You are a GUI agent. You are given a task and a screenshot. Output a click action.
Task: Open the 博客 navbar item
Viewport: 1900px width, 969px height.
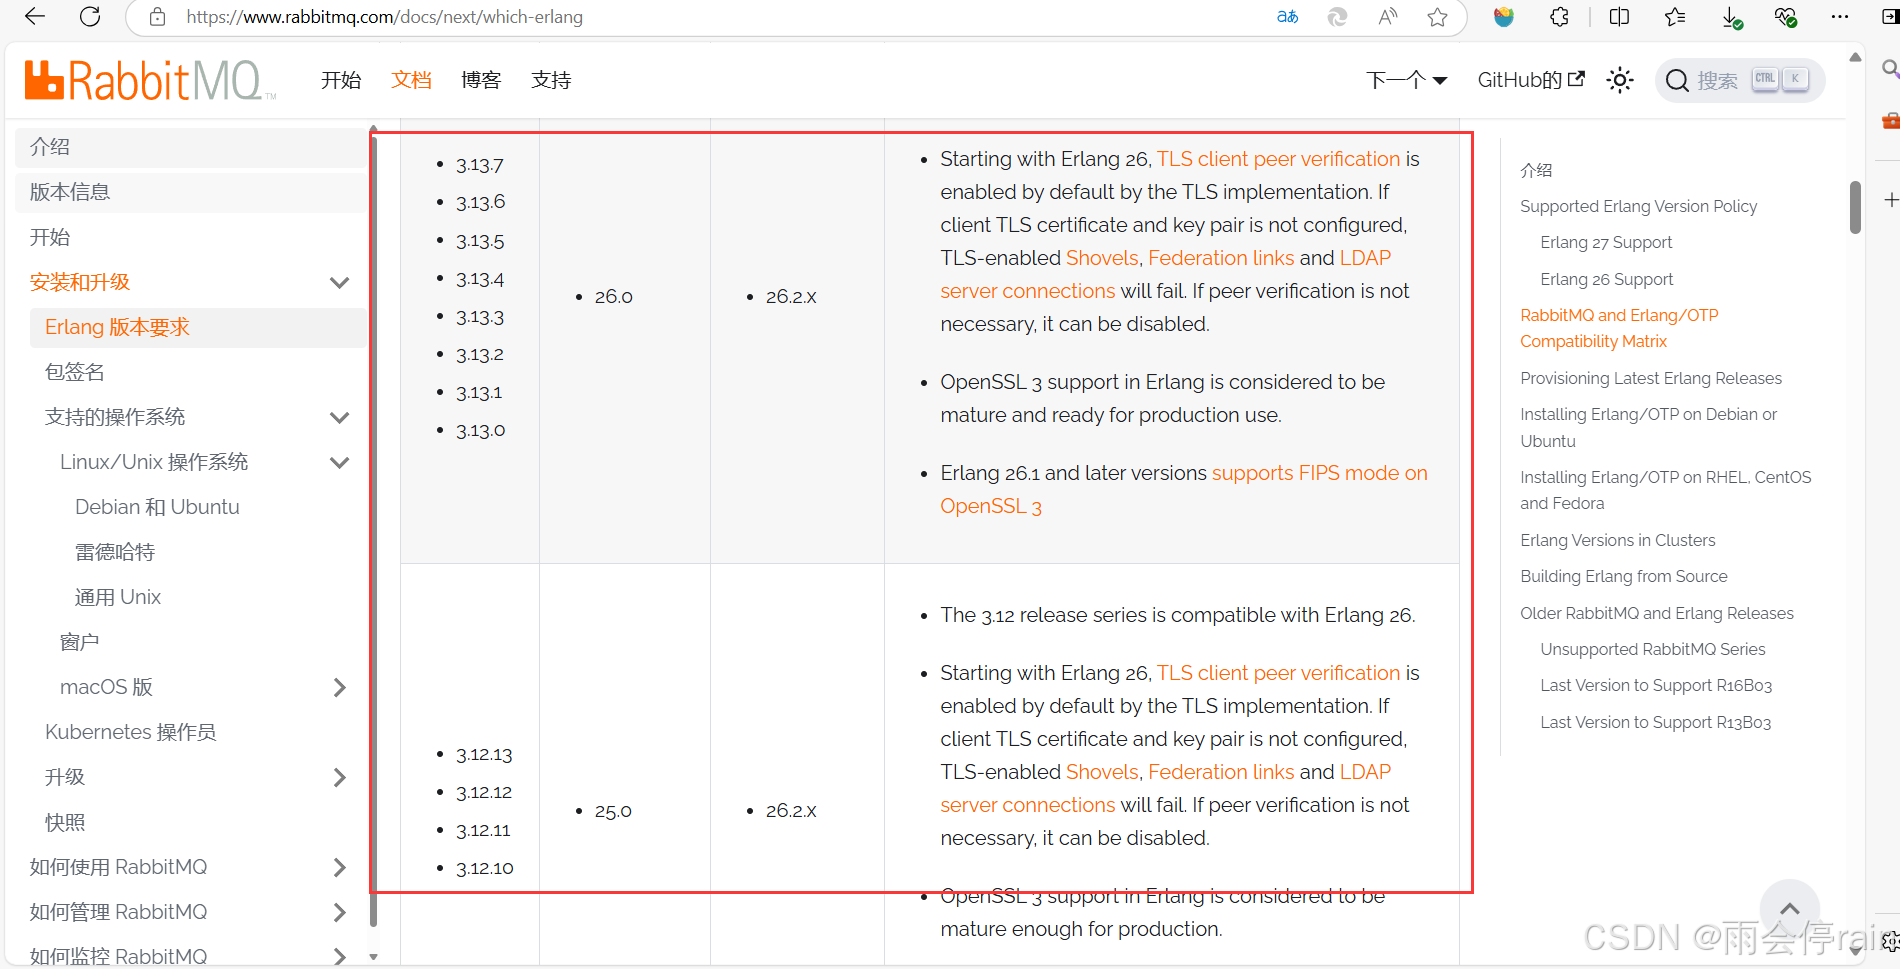click(x=481, y=80)
